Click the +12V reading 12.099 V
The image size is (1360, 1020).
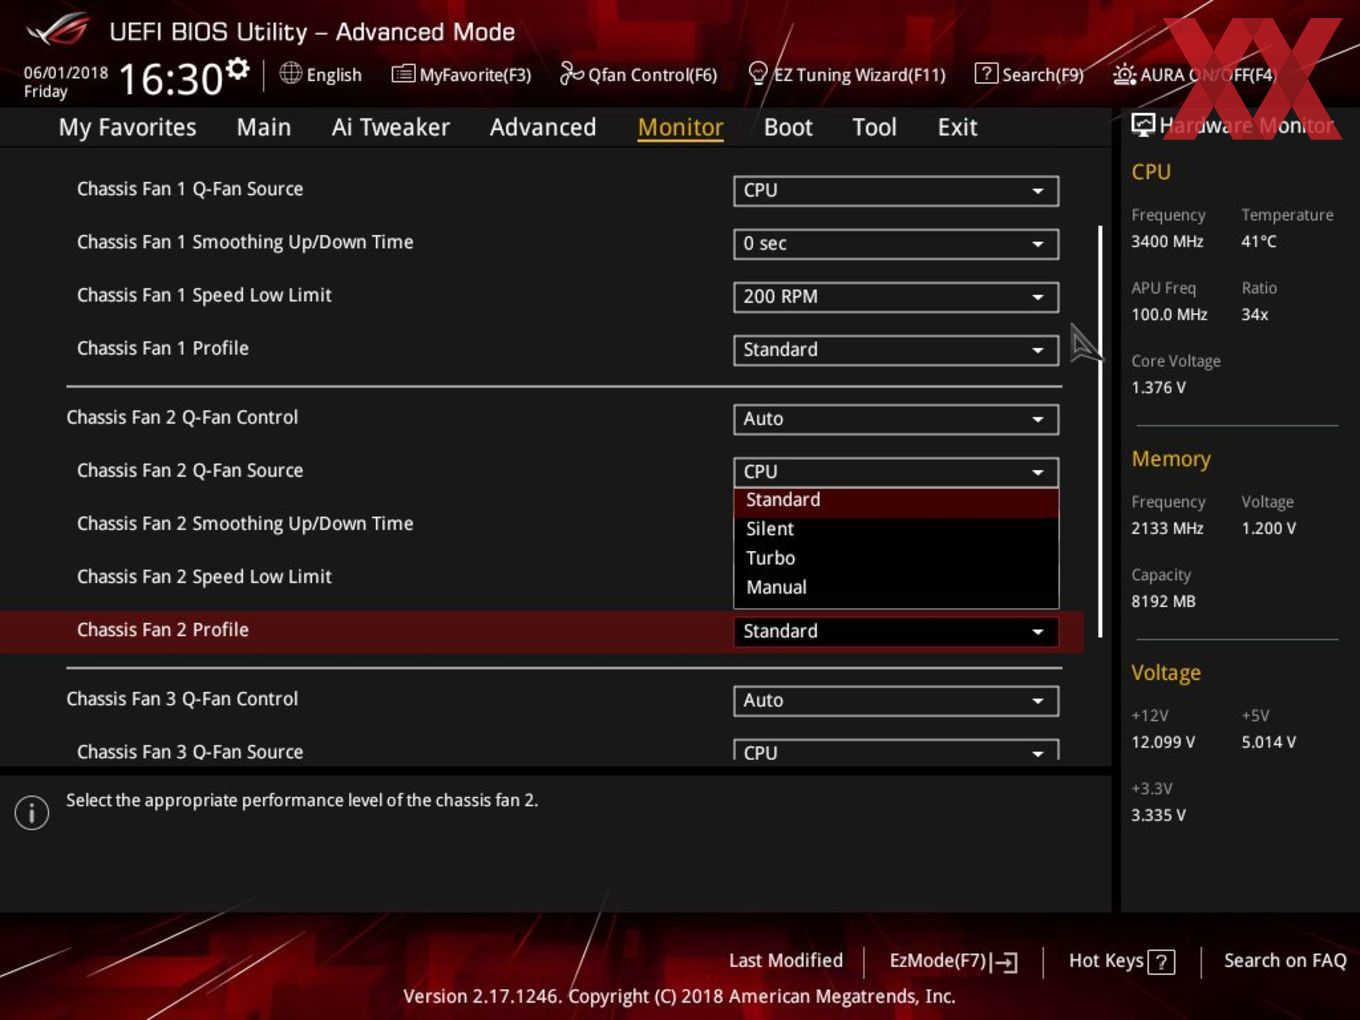pos(1163,742)
